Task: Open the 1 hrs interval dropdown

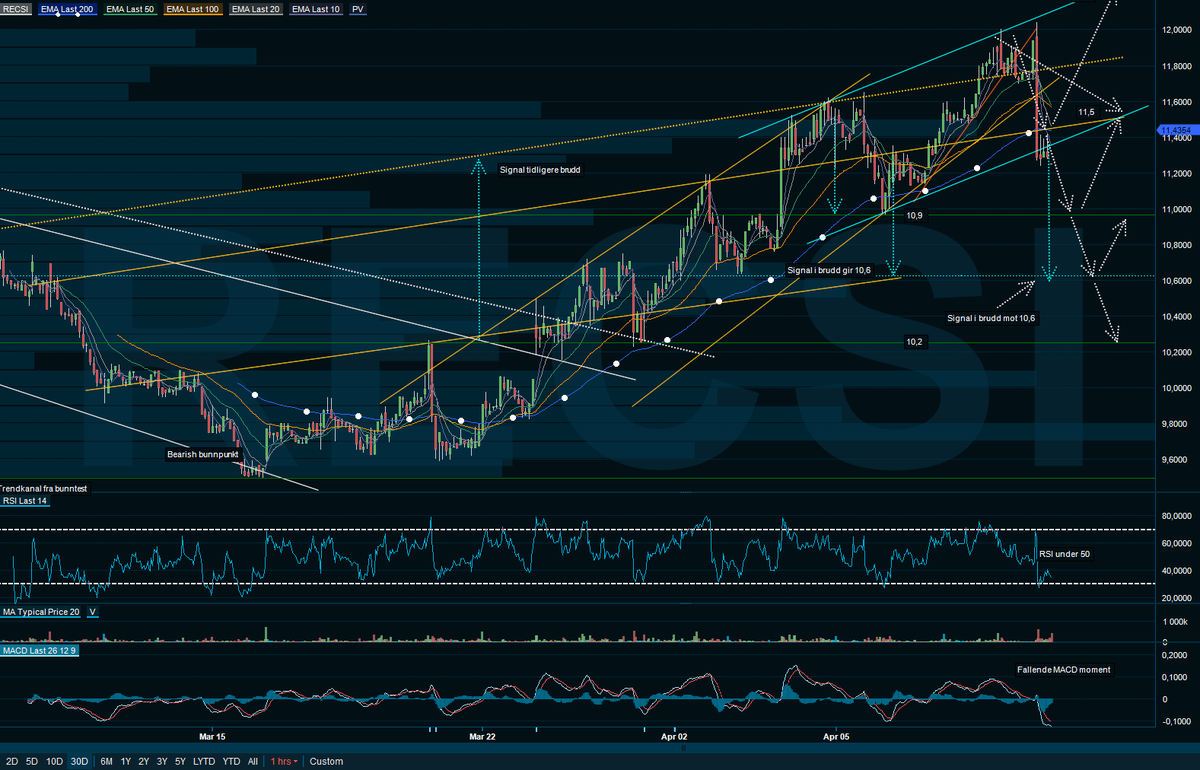Action: [x=284, y=761]
